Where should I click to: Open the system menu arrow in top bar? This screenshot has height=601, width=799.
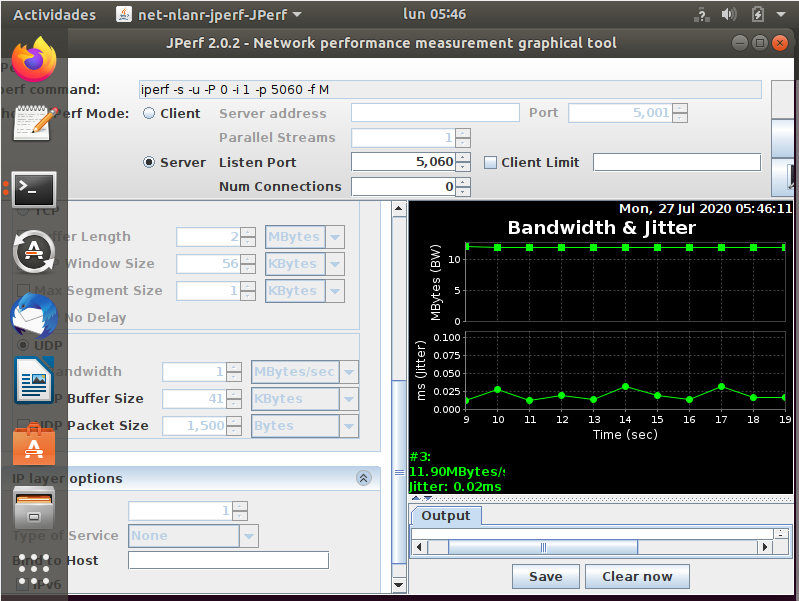[x=781, y=15]
